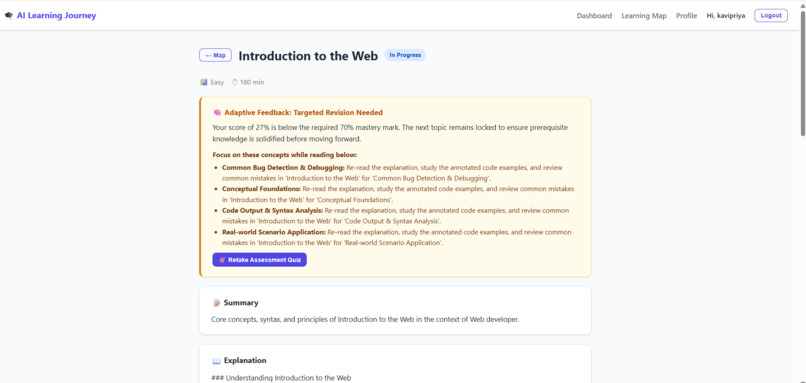
Task: Click the Summary section notepad icon
Action: click(x=216, y=303)
